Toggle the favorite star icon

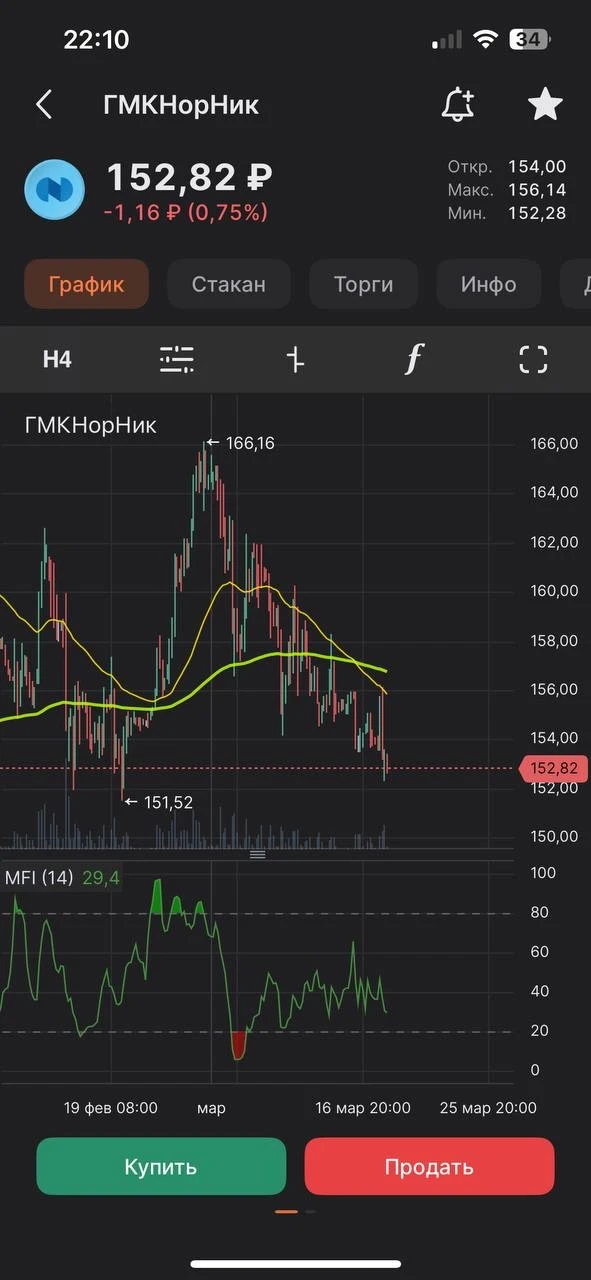(545, 104)
